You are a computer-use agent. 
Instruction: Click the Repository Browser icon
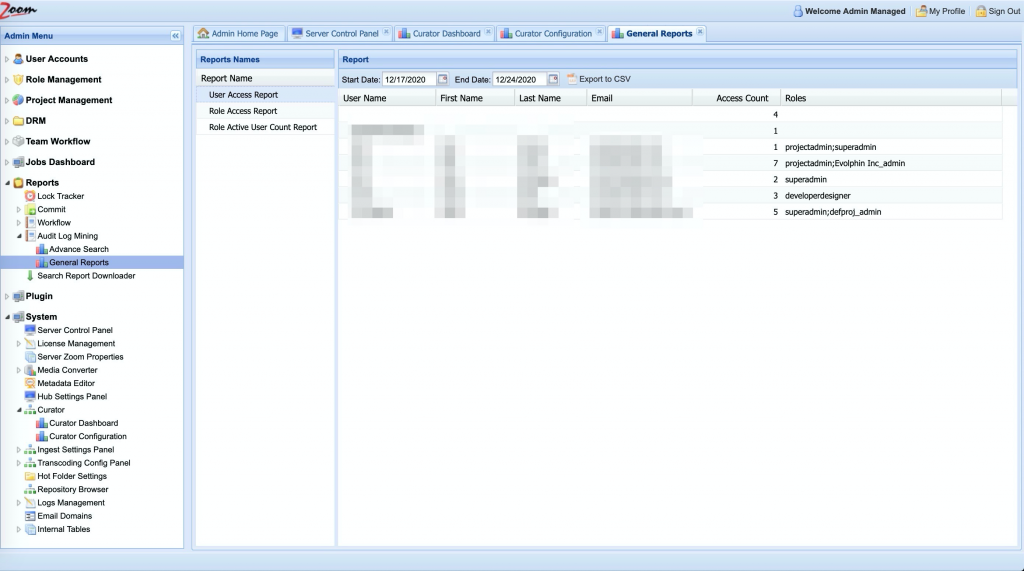coord(30,489)
